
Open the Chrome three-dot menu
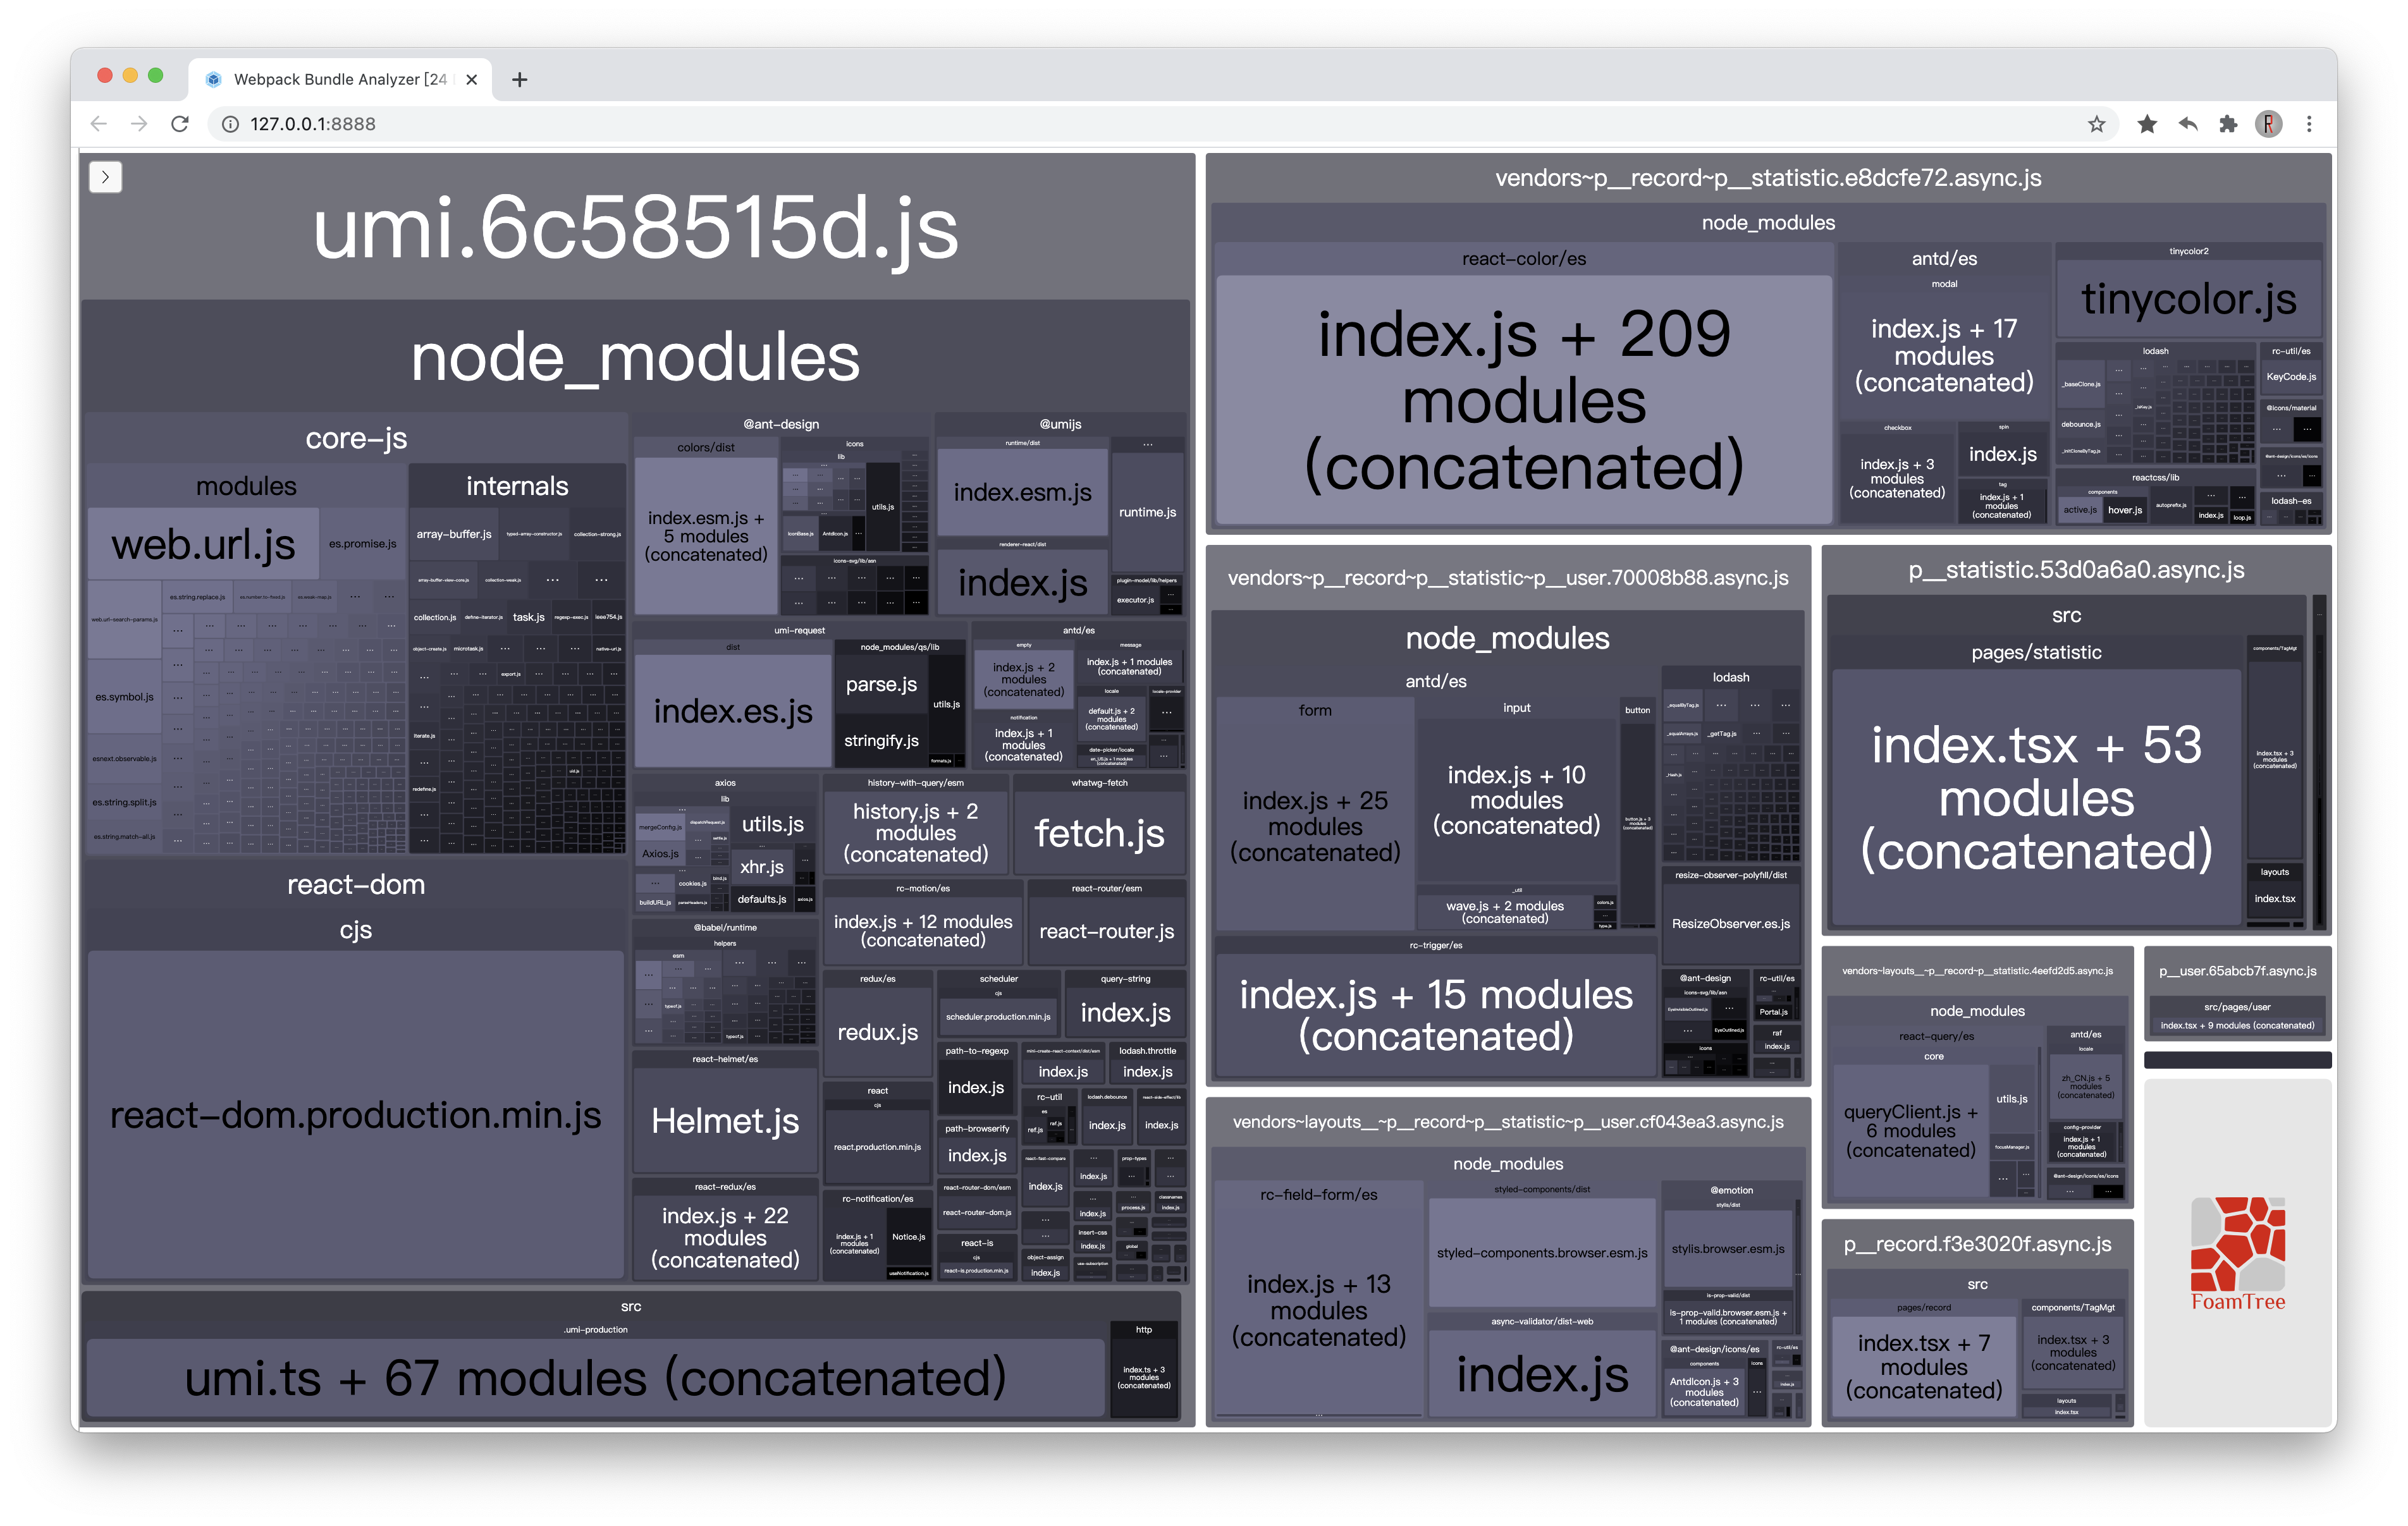[2309, 124]
